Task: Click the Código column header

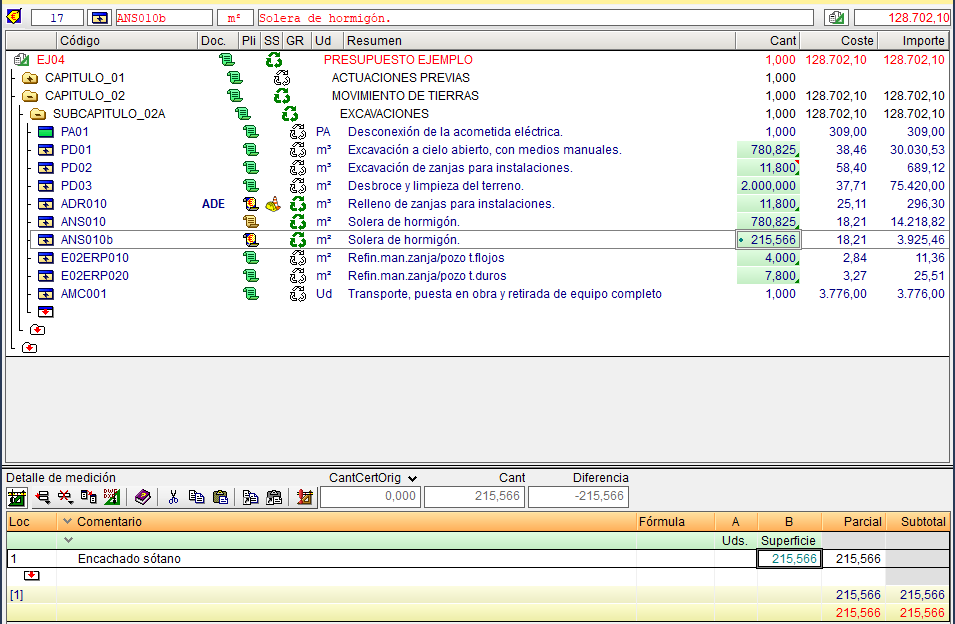Action: [80, 41]
